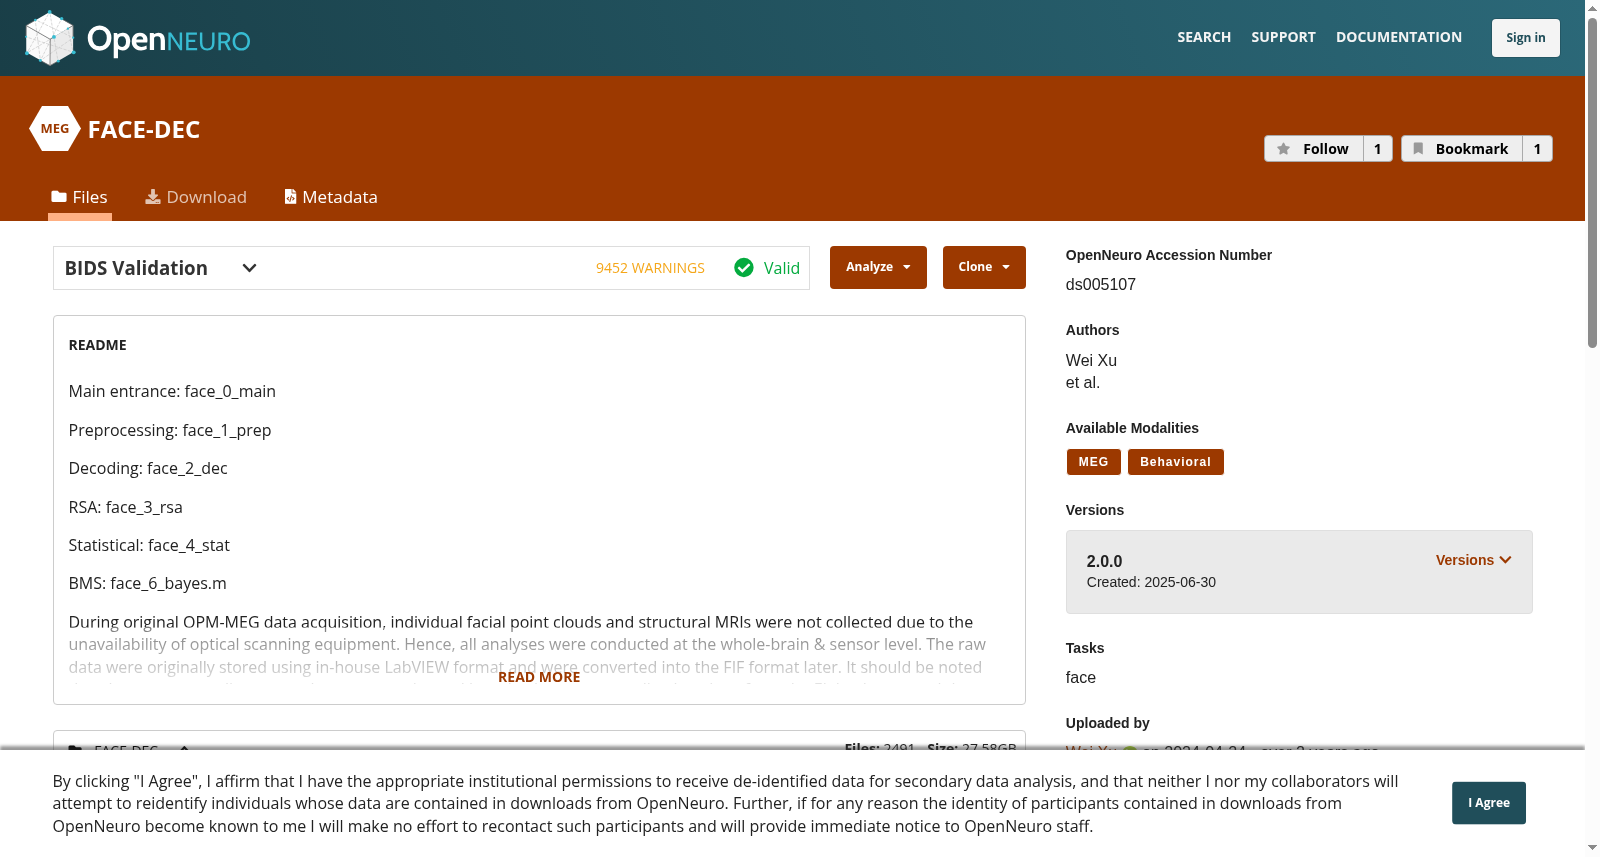Click the task name 'face'

pyautogui.click(x=1081, y=677)
